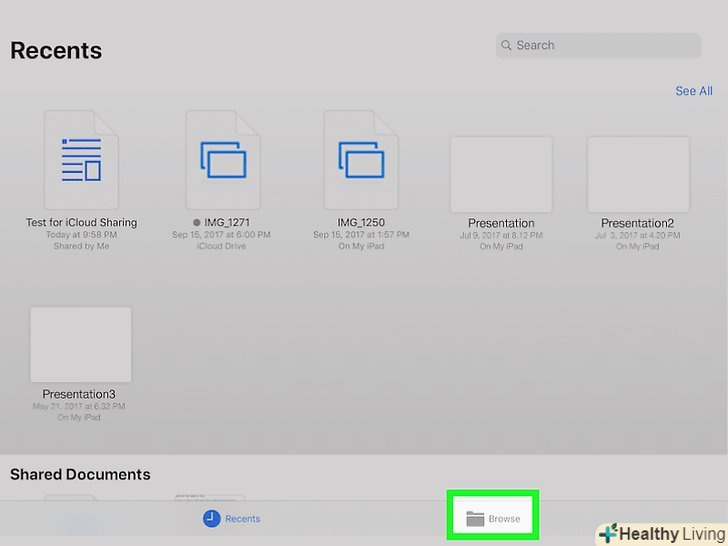
Task: Tap the Browse folder icon
Action: pos(475,519)
